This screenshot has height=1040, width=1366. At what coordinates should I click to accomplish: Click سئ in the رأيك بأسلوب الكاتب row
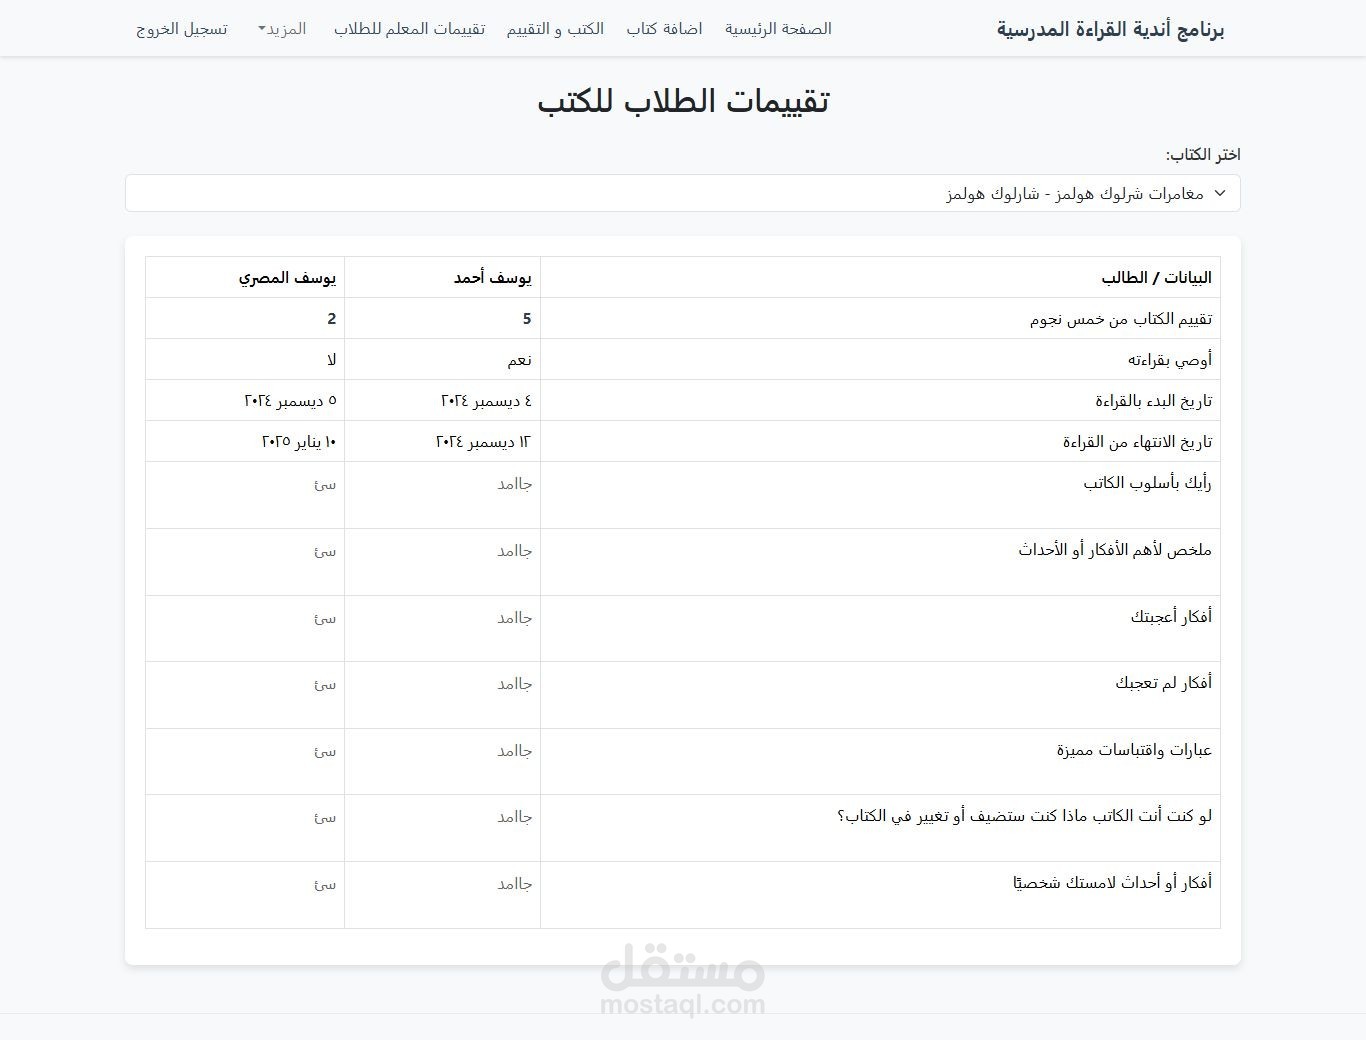(325, 484)
